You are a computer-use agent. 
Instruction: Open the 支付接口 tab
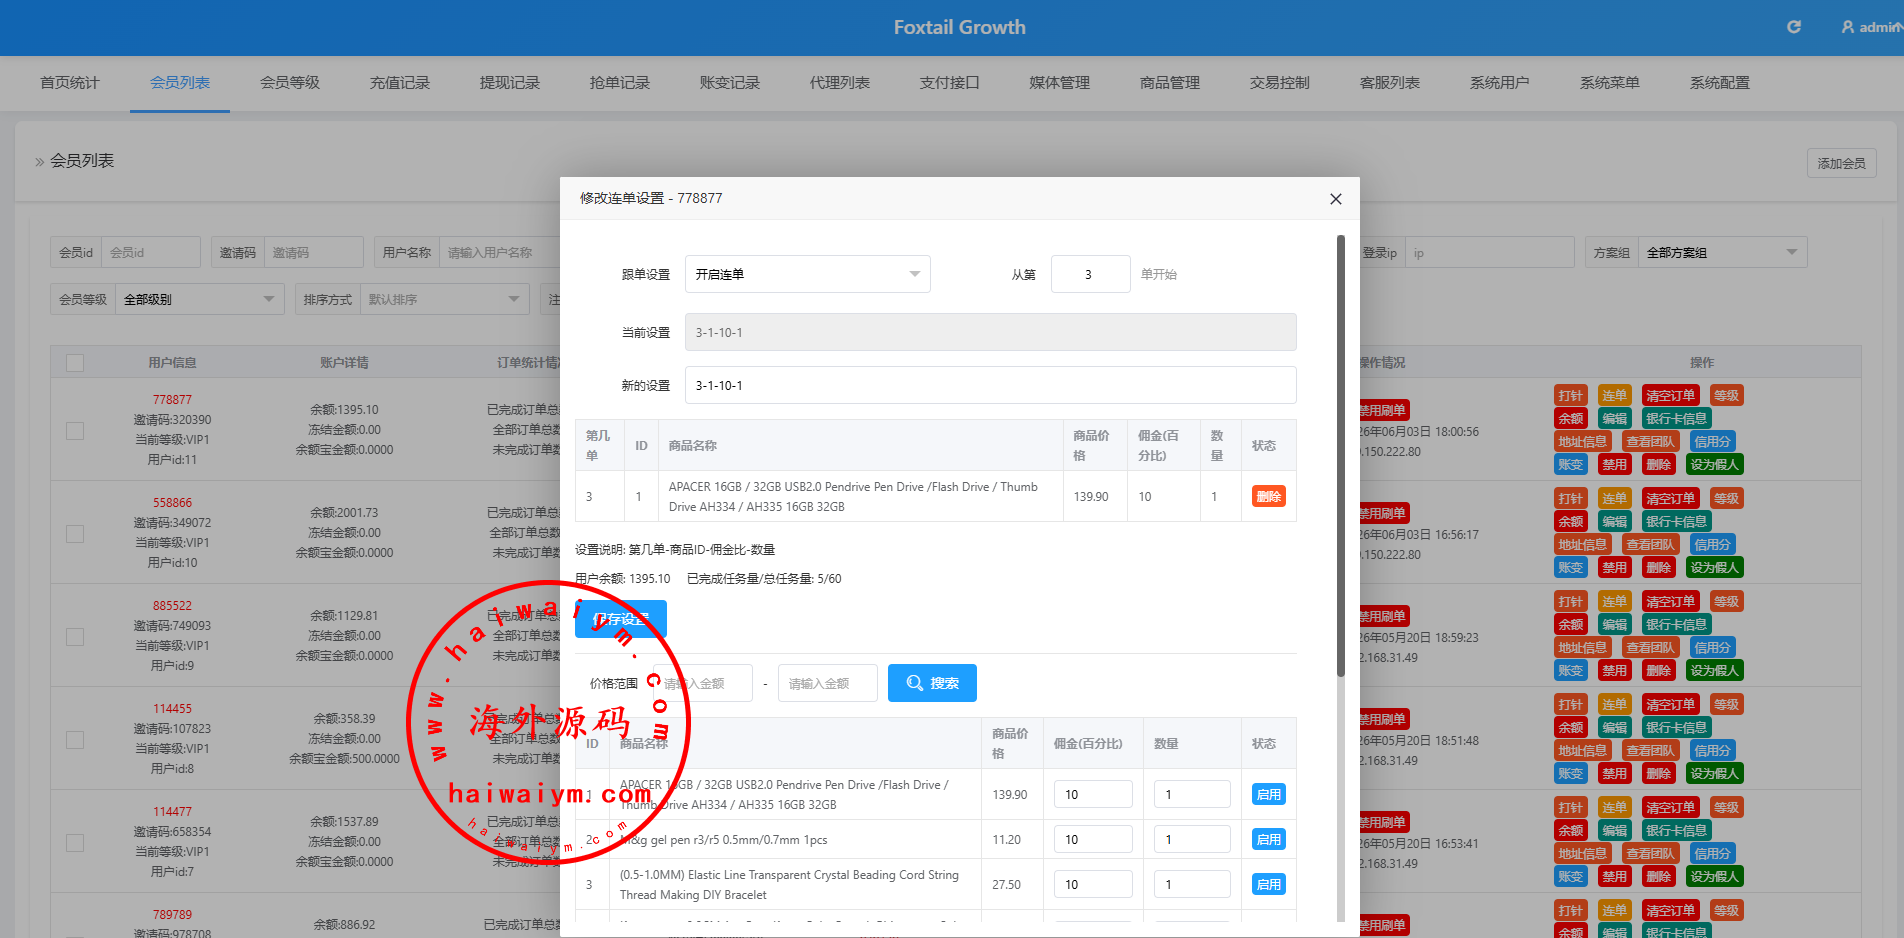click(x=950, y=83)
